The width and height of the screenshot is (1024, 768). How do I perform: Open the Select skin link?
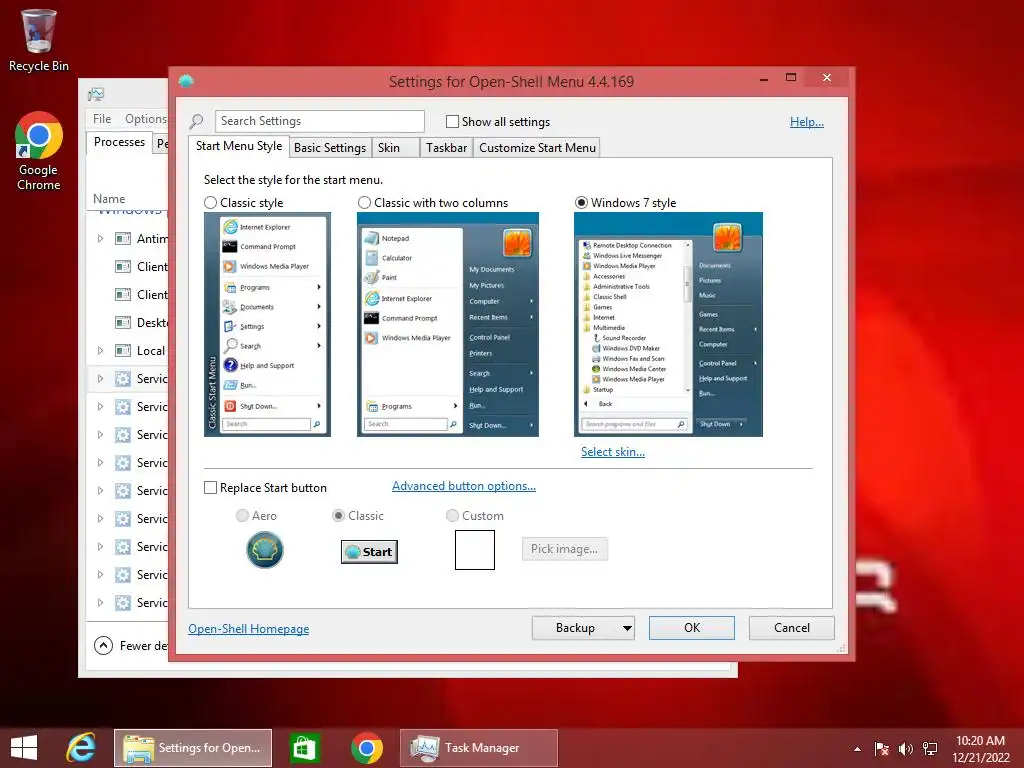(613, 452)
